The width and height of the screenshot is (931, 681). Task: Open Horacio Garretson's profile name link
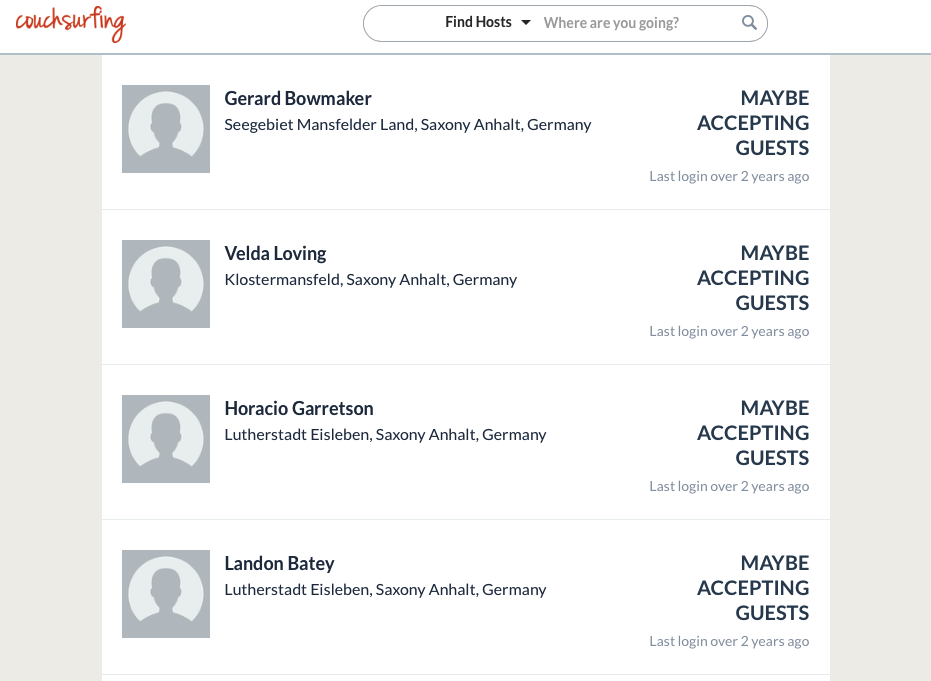tap(299, 408)
